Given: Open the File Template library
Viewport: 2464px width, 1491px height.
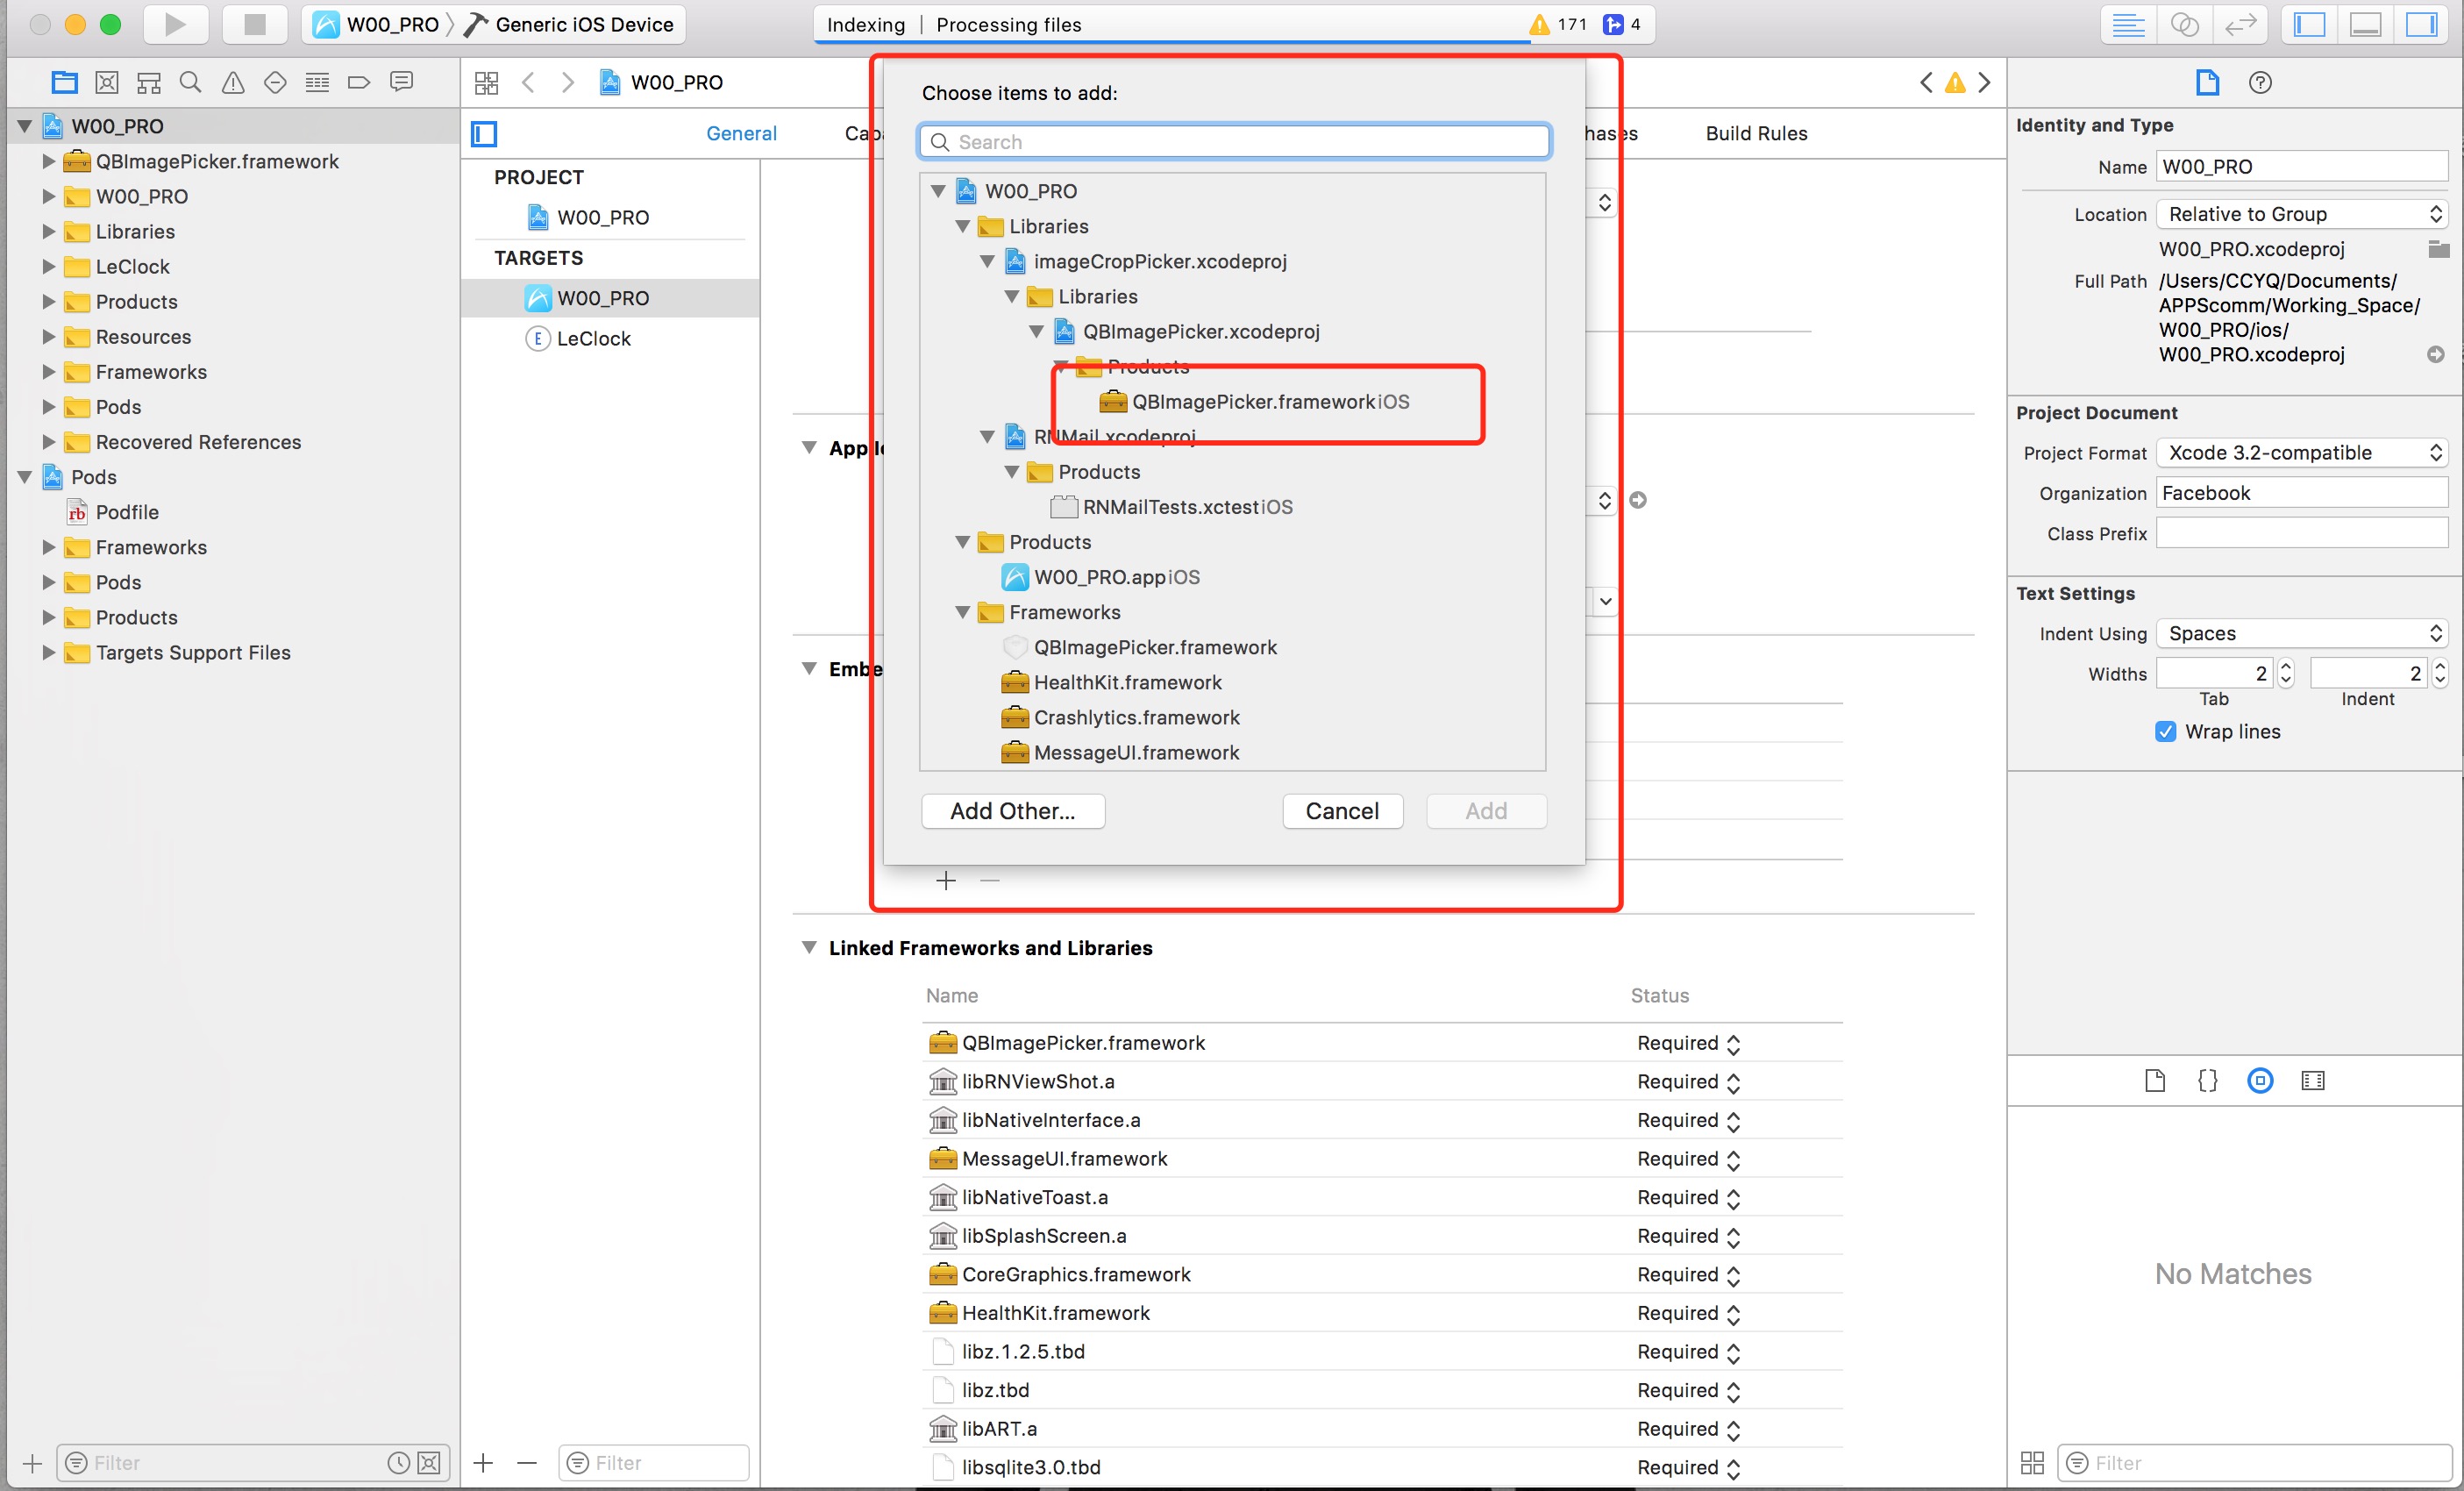Looking at the screenshot, I should [x=2155, y=1080].
